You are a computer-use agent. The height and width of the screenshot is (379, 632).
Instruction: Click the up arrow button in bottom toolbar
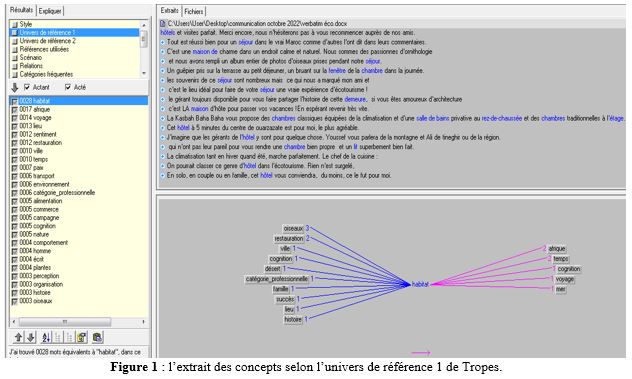coord(18,337)
